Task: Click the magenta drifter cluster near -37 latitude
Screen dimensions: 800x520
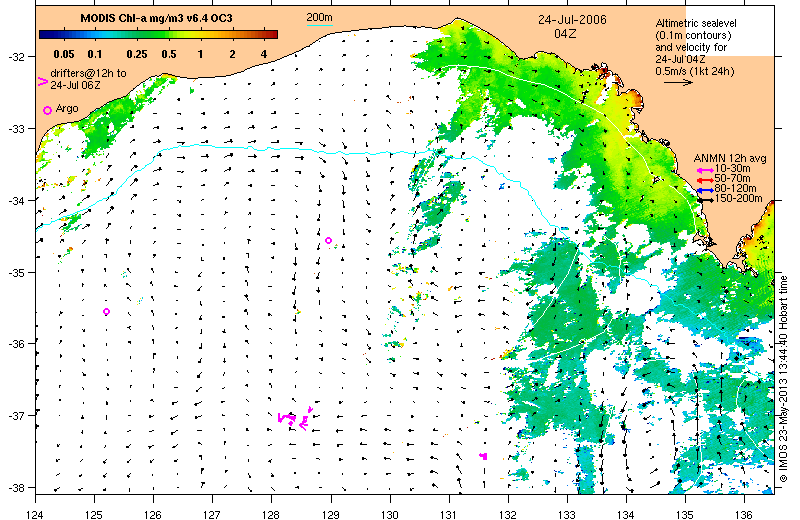Action: click(295, 419)
